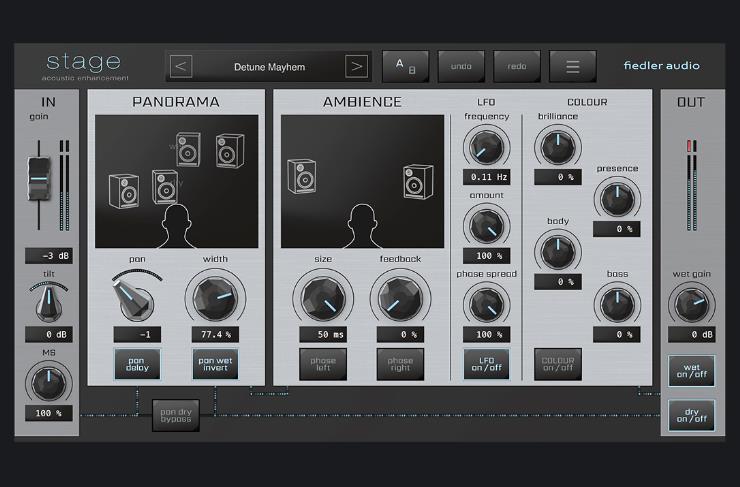Click the input gain fader handle
Screen dimensions: 740x487
pyautogui.click(x=38, y=179)
